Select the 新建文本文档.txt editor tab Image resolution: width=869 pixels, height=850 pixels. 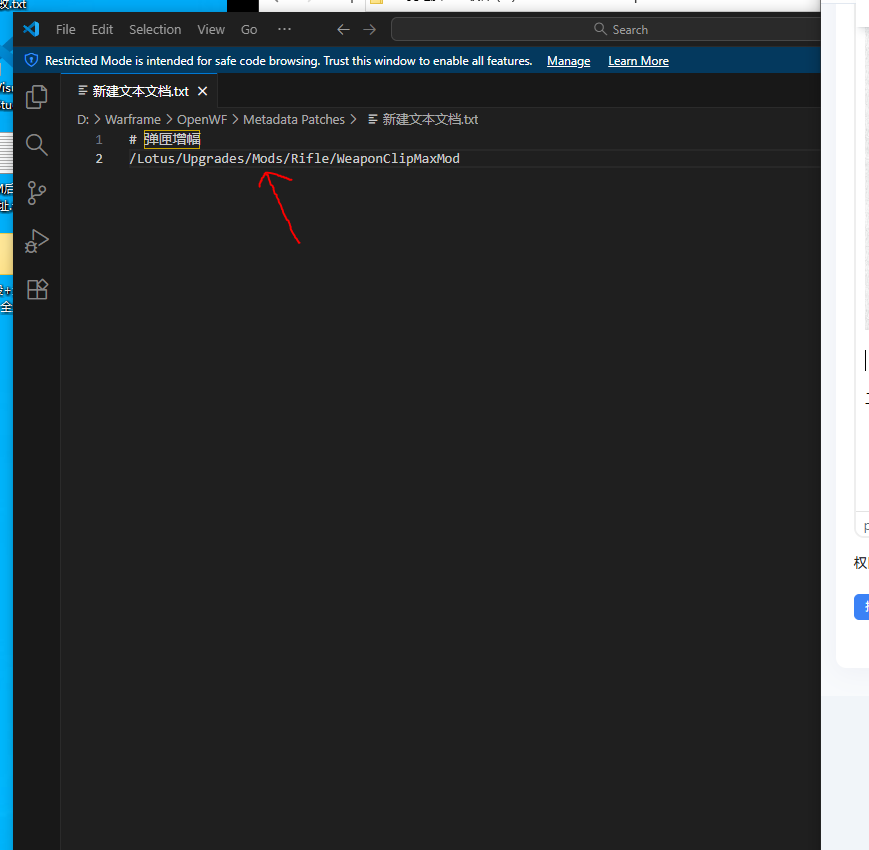click(139, 91)
